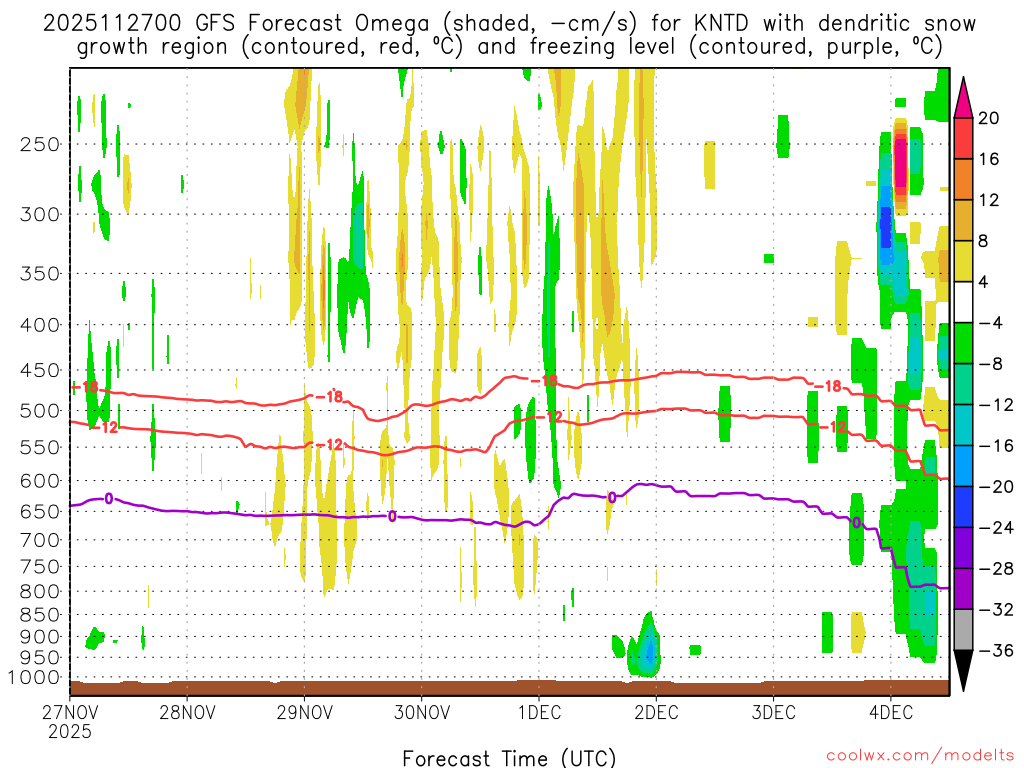1024x768 pixels.
Task: Click the colorbar value label -36
Action: pyautogui.click(x=997, y=650)
